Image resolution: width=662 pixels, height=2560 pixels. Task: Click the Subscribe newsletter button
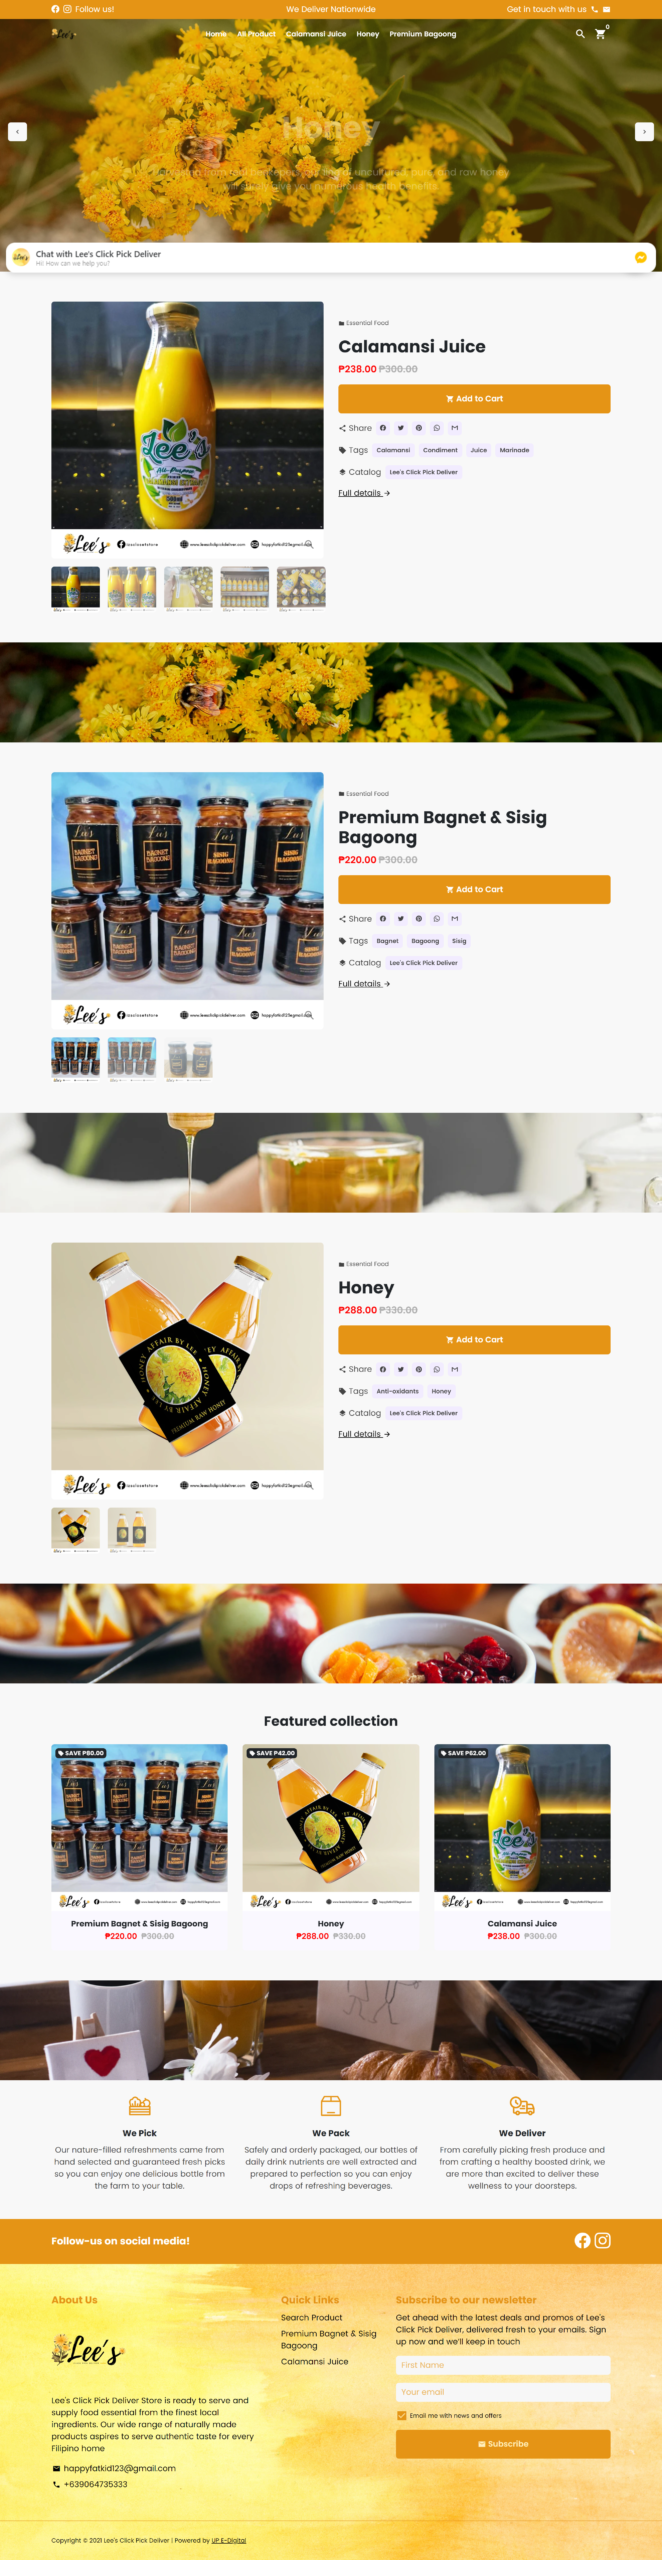[503, 2444]
